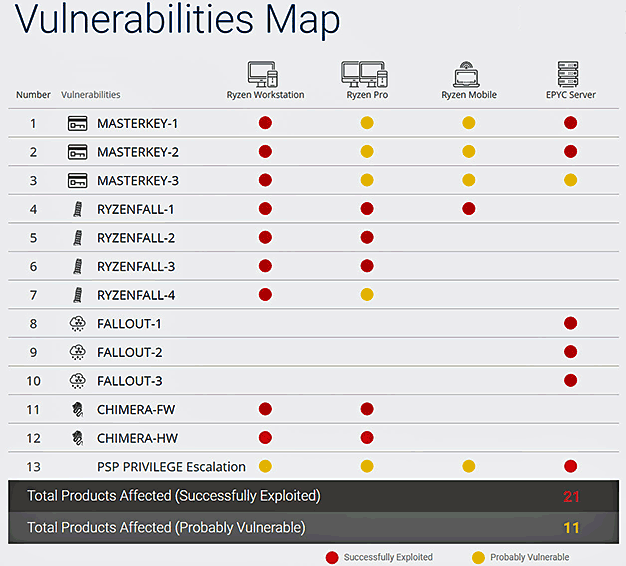Click the PSP PRIVILEGE Escalation label

171,466
